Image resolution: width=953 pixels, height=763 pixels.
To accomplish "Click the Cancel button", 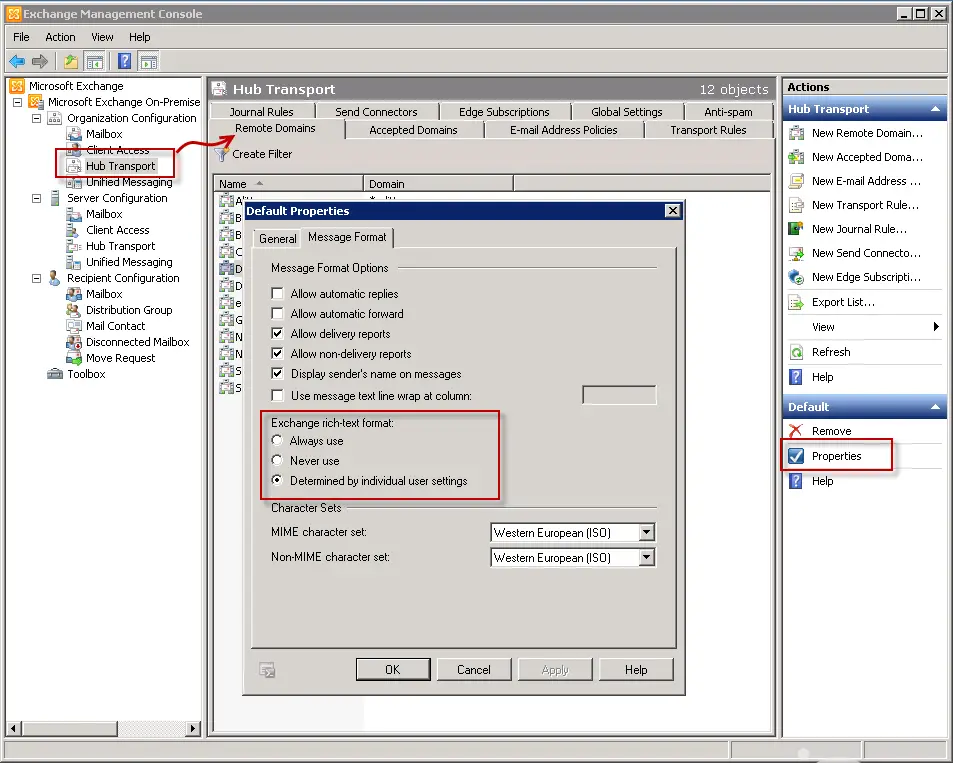I will pyautogui.click(x=473, y=670).
